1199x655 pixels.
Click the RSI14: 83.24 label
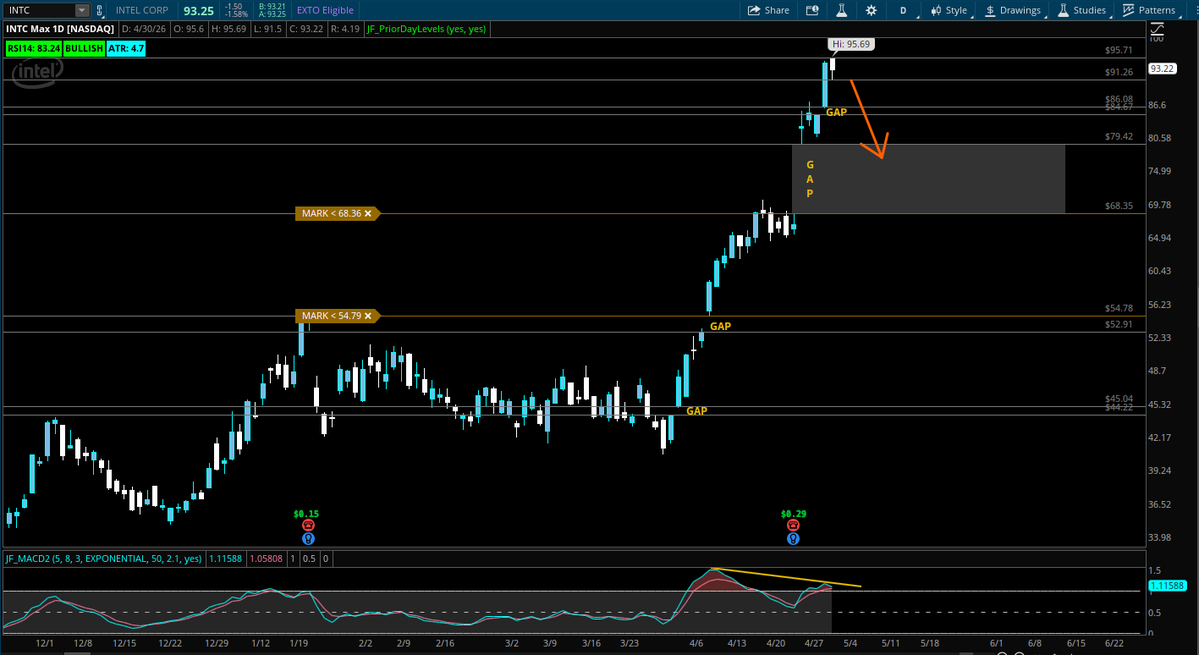(33, 48)
